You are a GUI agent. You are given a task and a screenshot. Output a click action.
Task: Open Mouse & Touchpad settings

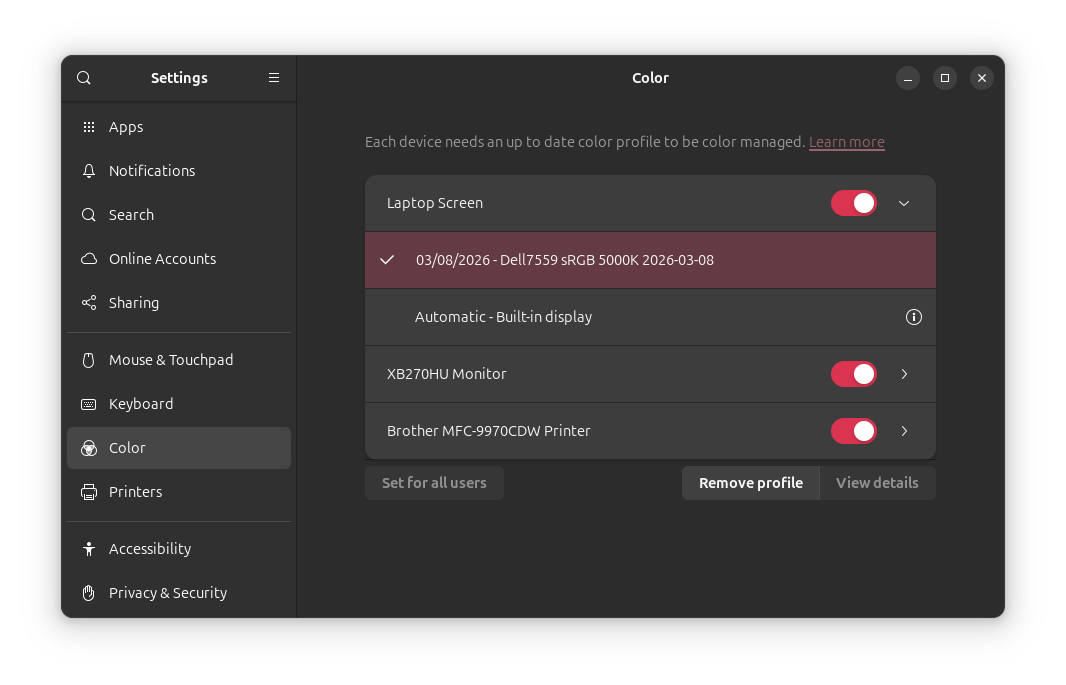point(171,360)
